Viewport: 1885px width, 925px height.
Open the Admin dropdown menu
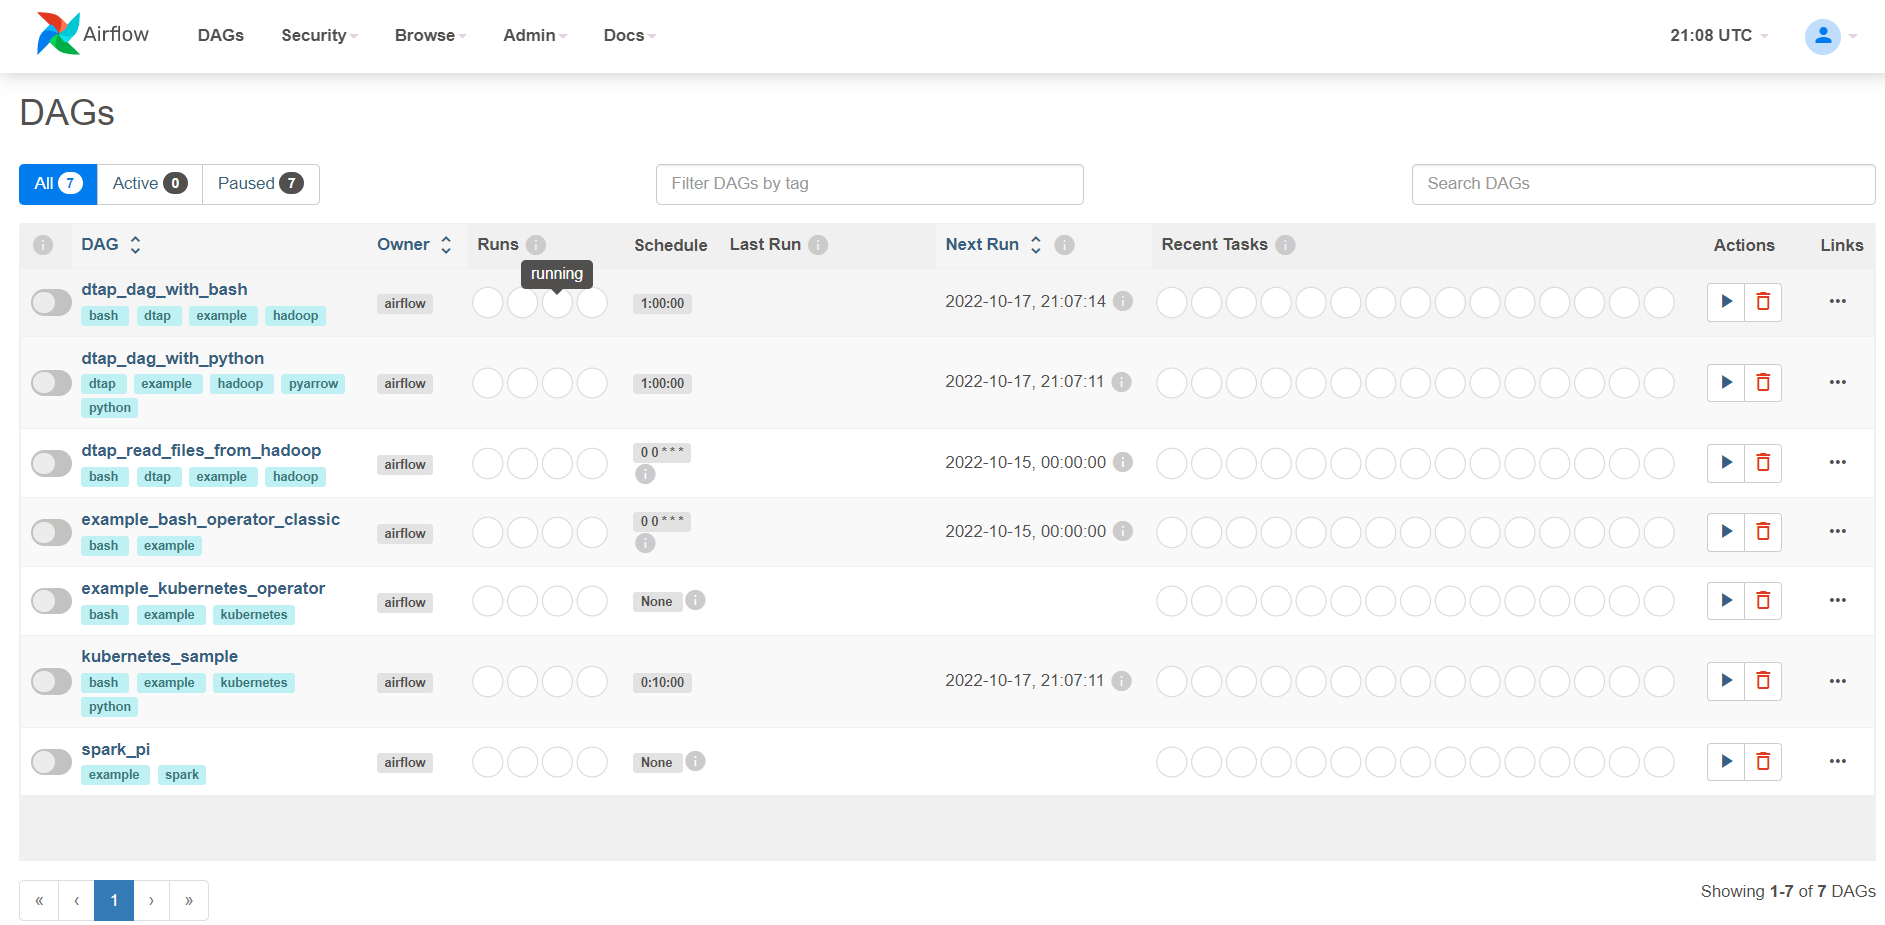(x=535, y=35)
